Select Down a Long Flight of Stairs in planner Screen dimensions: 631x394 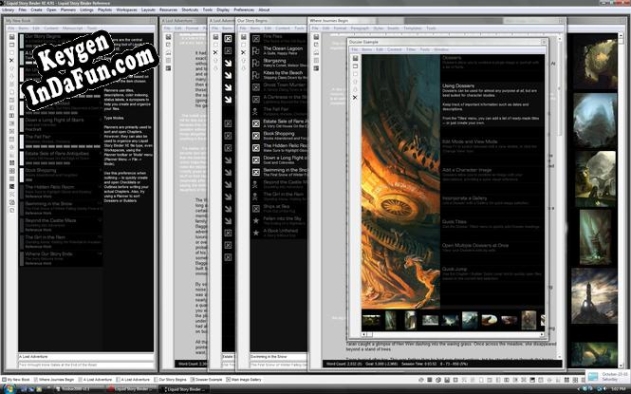[x=61, y=124]
